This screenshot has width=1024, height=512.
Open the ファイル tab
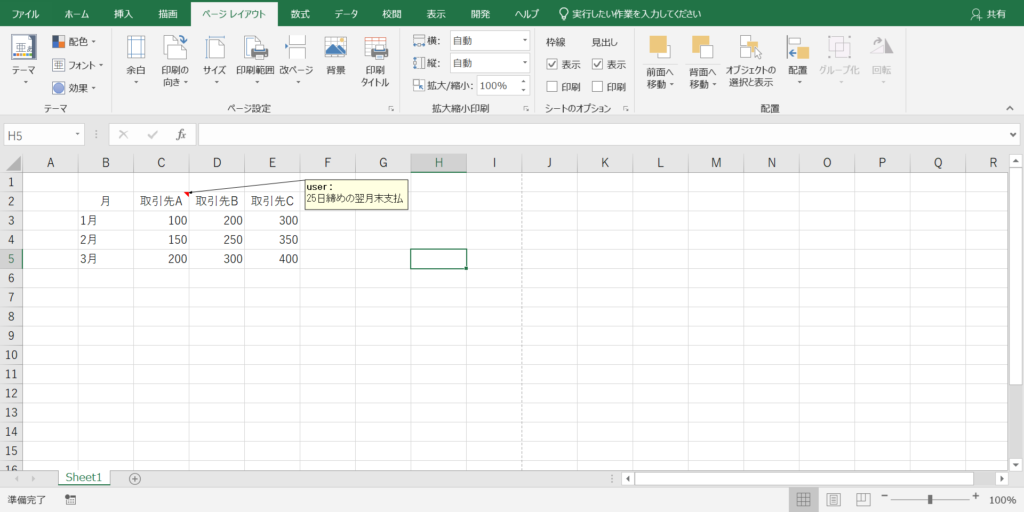click(x=25, y=14)
